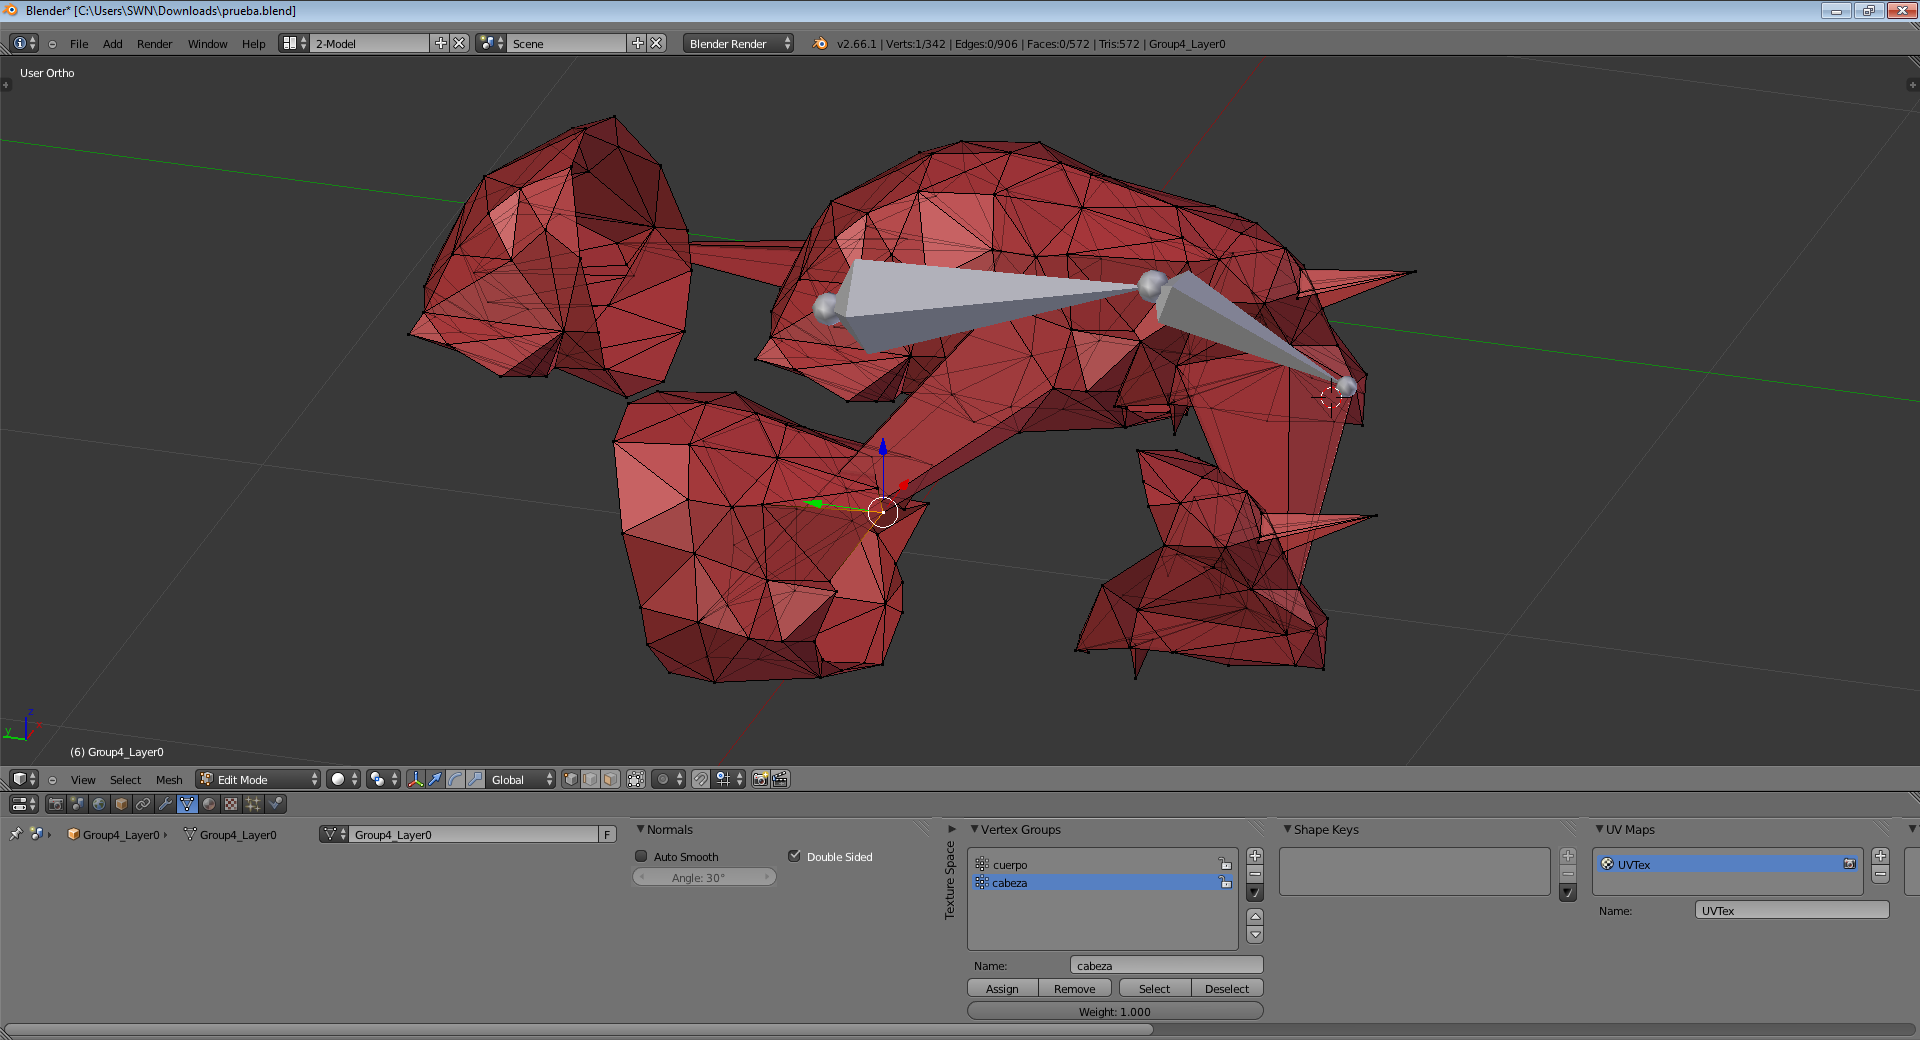Image resolution: width=1920 pixels, height=1040 pixels.
Task: Toggle lock on cuerpo vertex group
Action: tap(1224, 864)
